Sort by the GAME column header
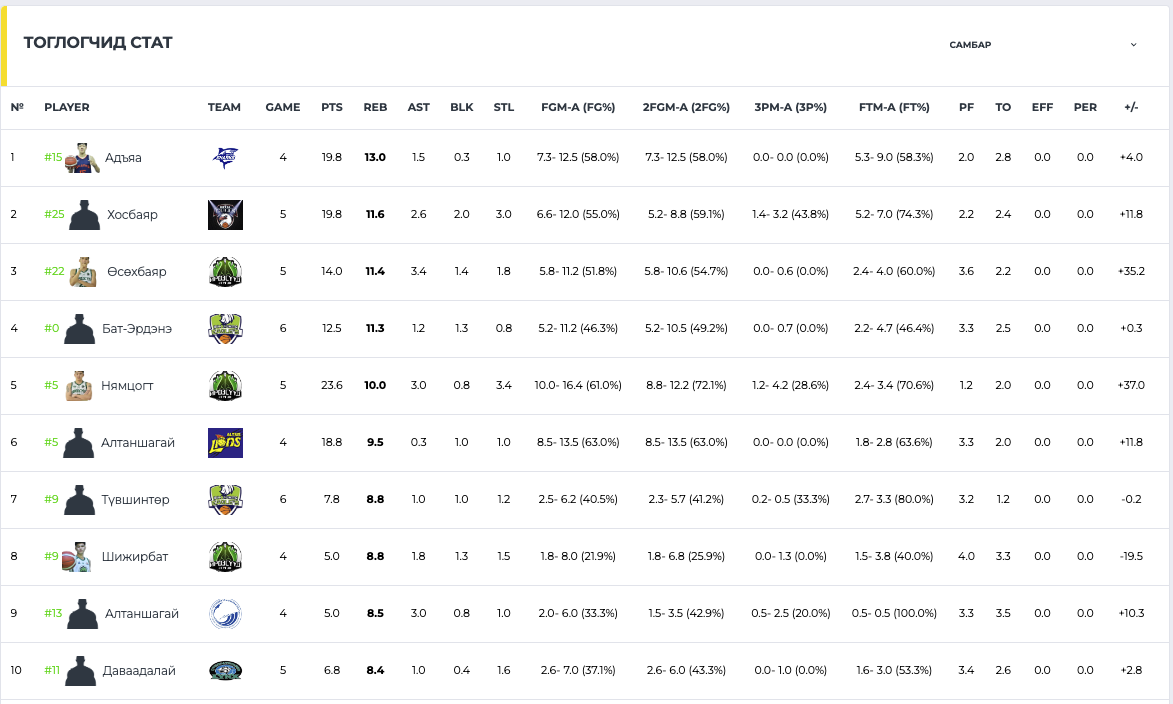1173x704 pixels. click(283, 108)
